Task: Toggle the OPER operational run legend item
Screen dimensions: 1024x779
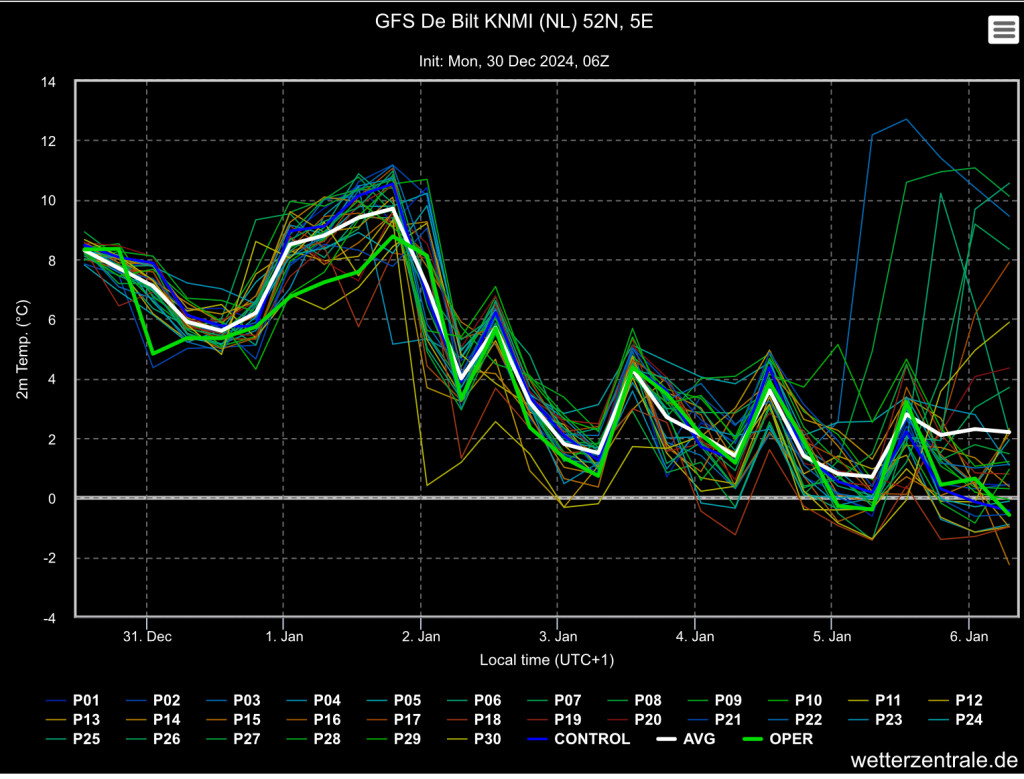Action: pos(778,739)
